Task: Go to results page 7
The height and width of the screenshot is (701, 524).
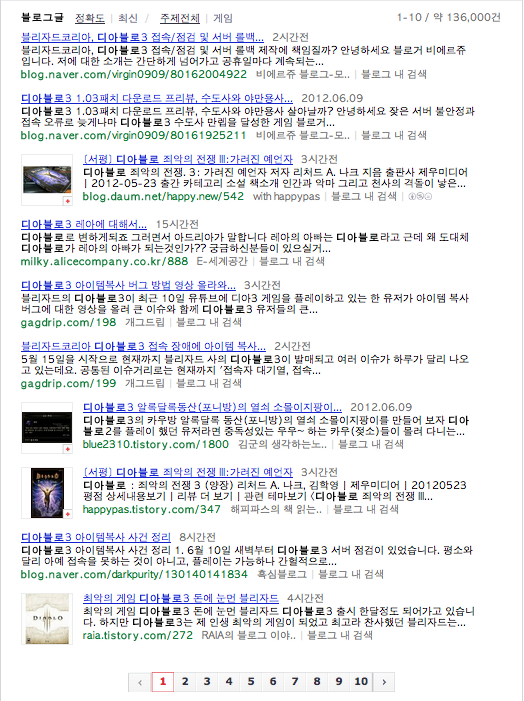Action: click(295, 682)
